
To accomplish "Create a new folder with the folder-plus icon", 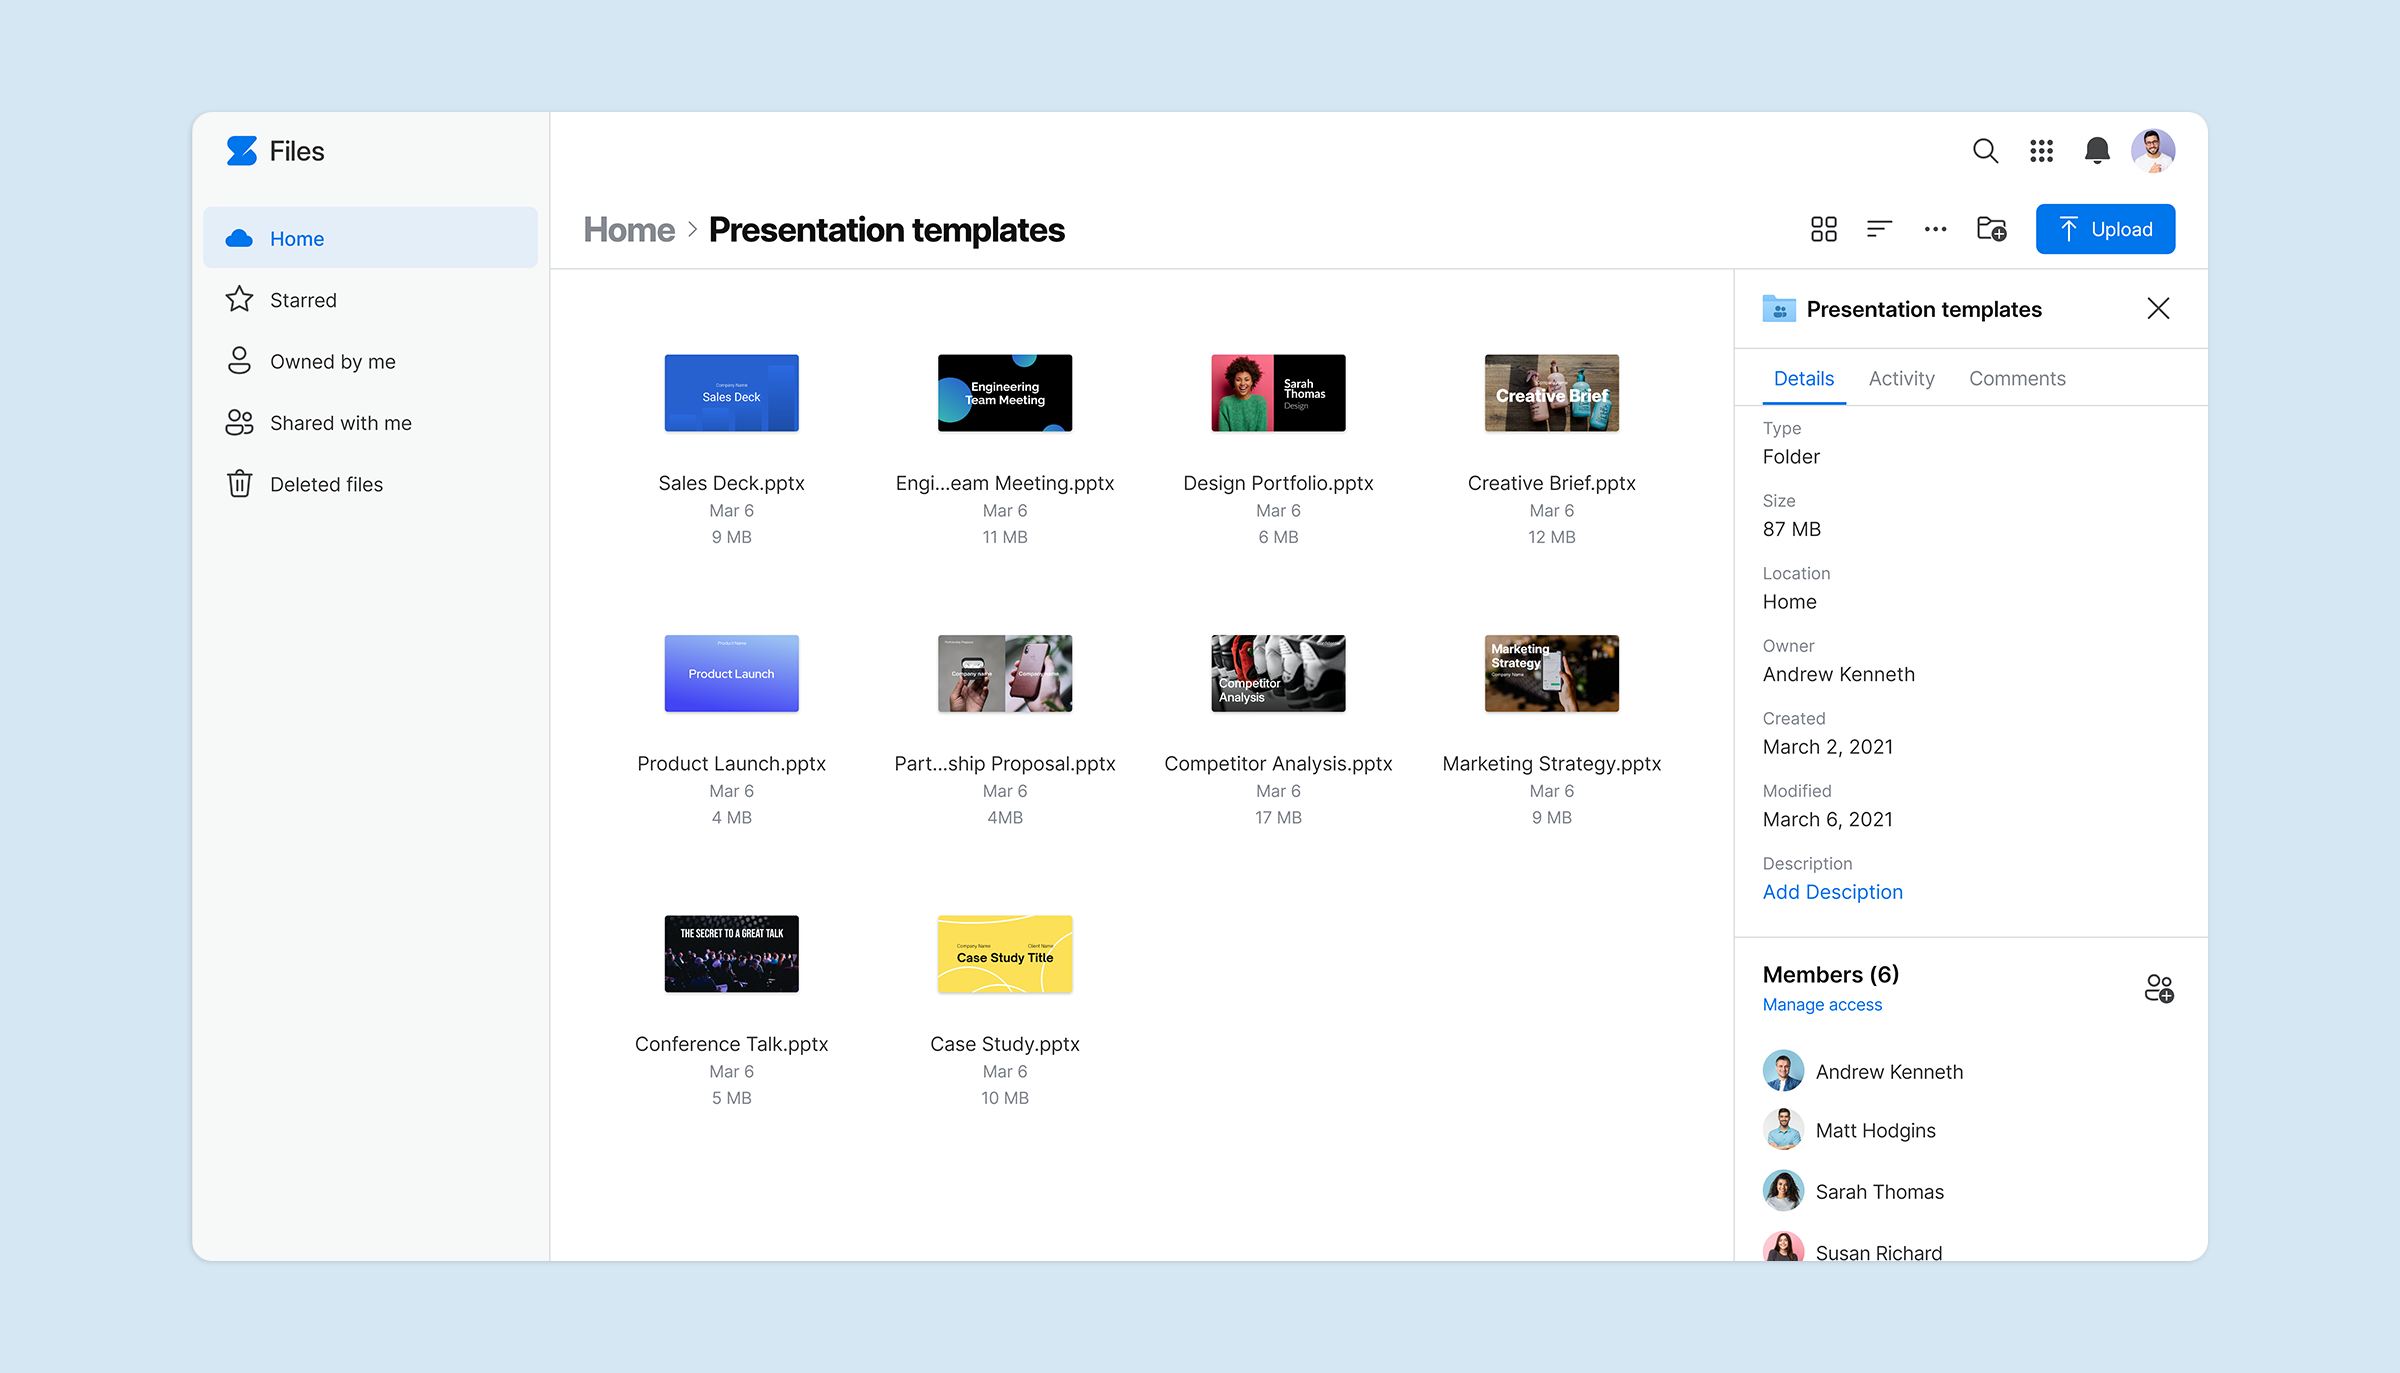I will pos(1991,229).
